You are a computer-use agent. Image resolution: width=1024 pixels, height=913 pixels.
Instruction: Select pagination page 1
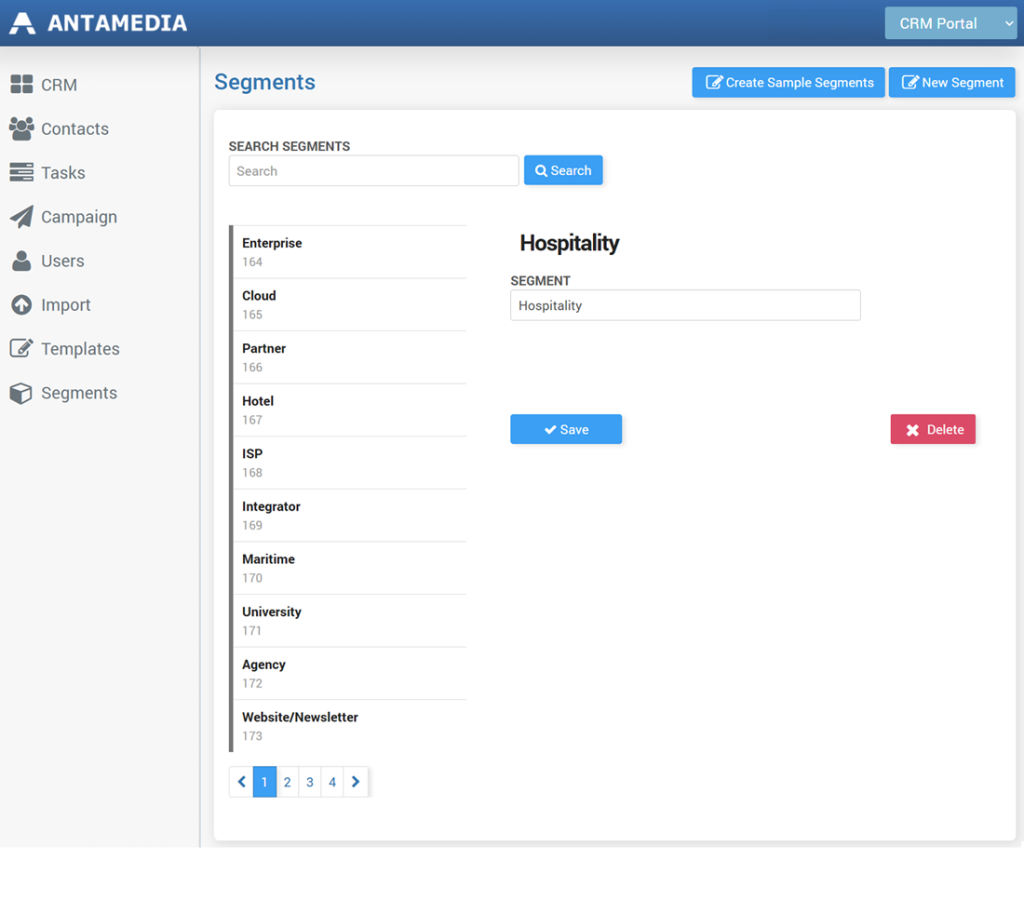(264, 782)
